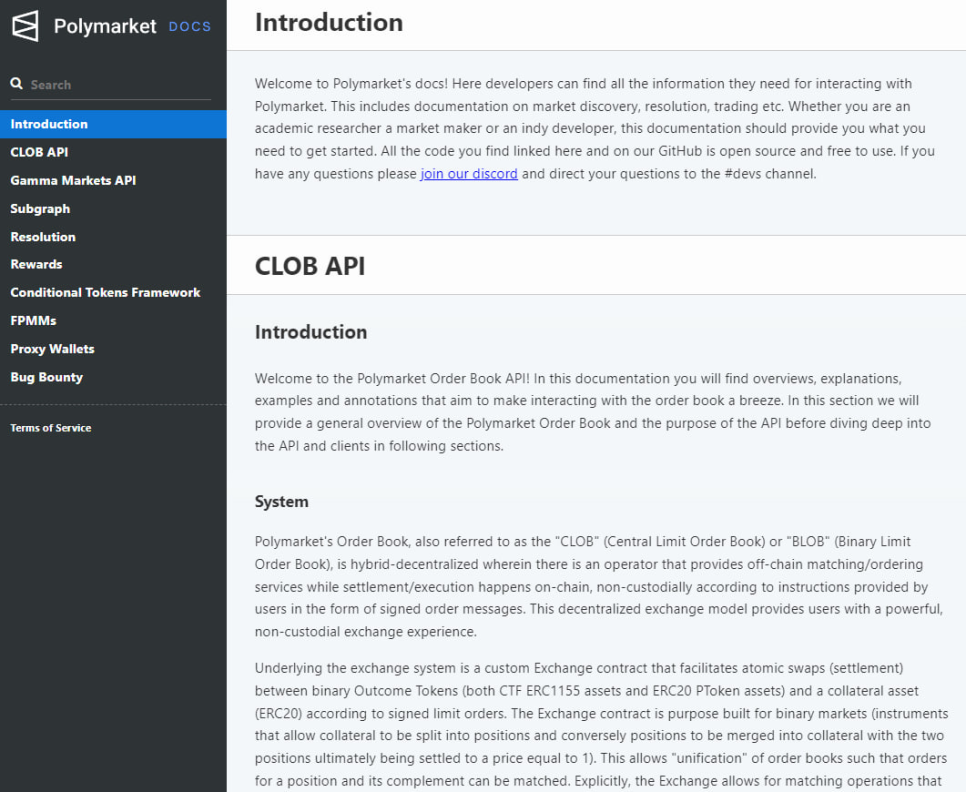
Task: Click the Polymarket wordmark text
Action: coord(105,26)
